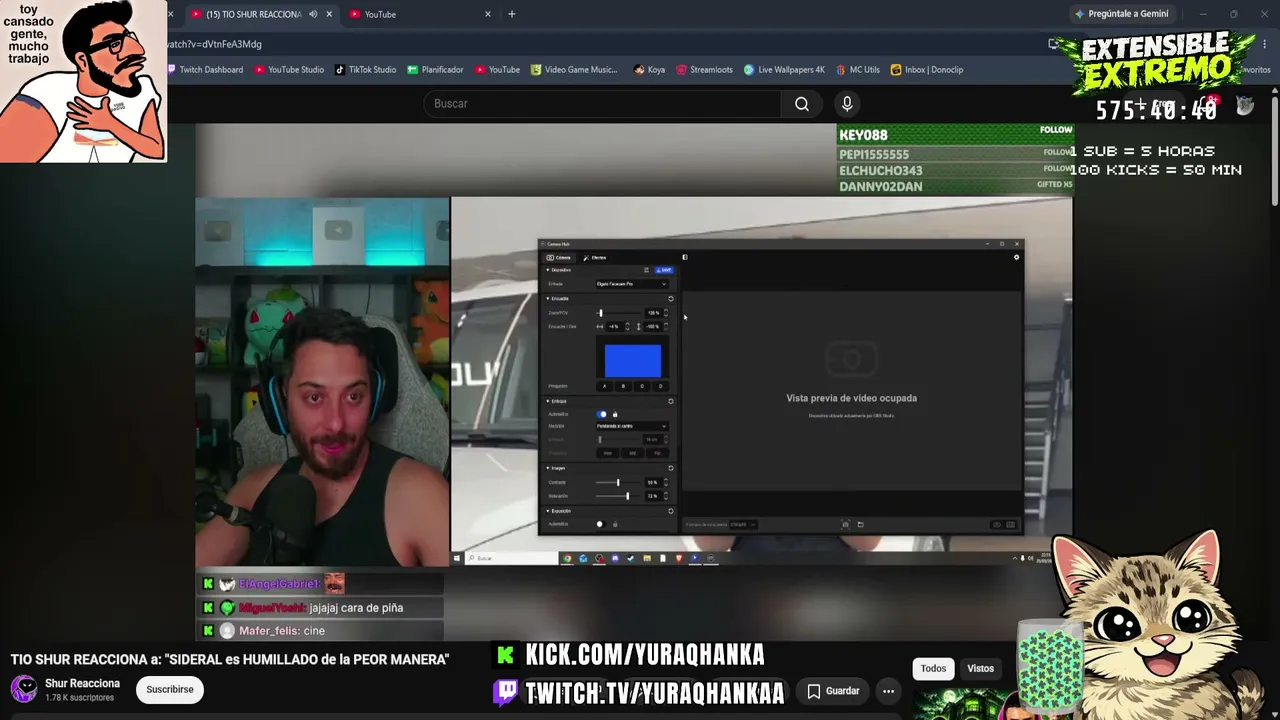1280x720 pixels.
Task: Collapse the Exposición section
Action: click(548, 511)
